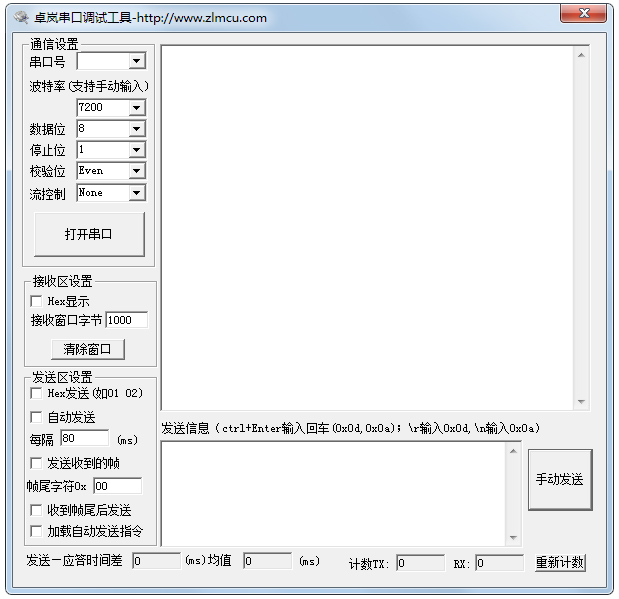Click send area scrollbar up arrow
The image size is (619, 599).
pos(513,451)
